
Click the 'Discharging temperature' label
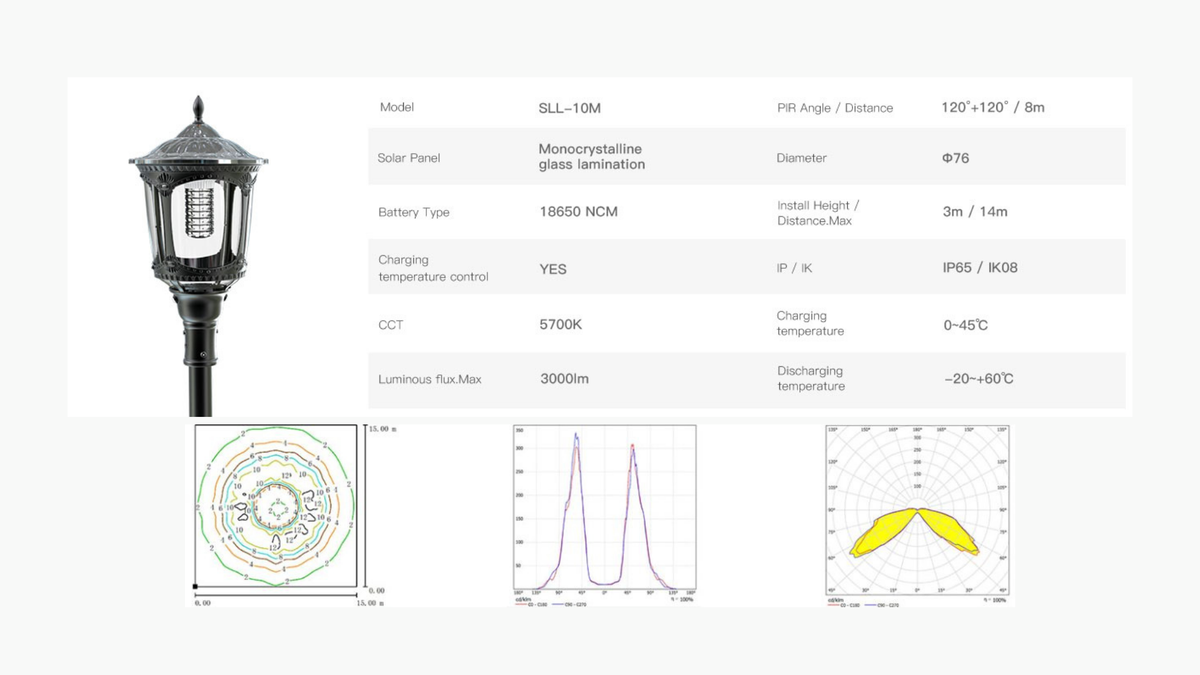(811, 378)
